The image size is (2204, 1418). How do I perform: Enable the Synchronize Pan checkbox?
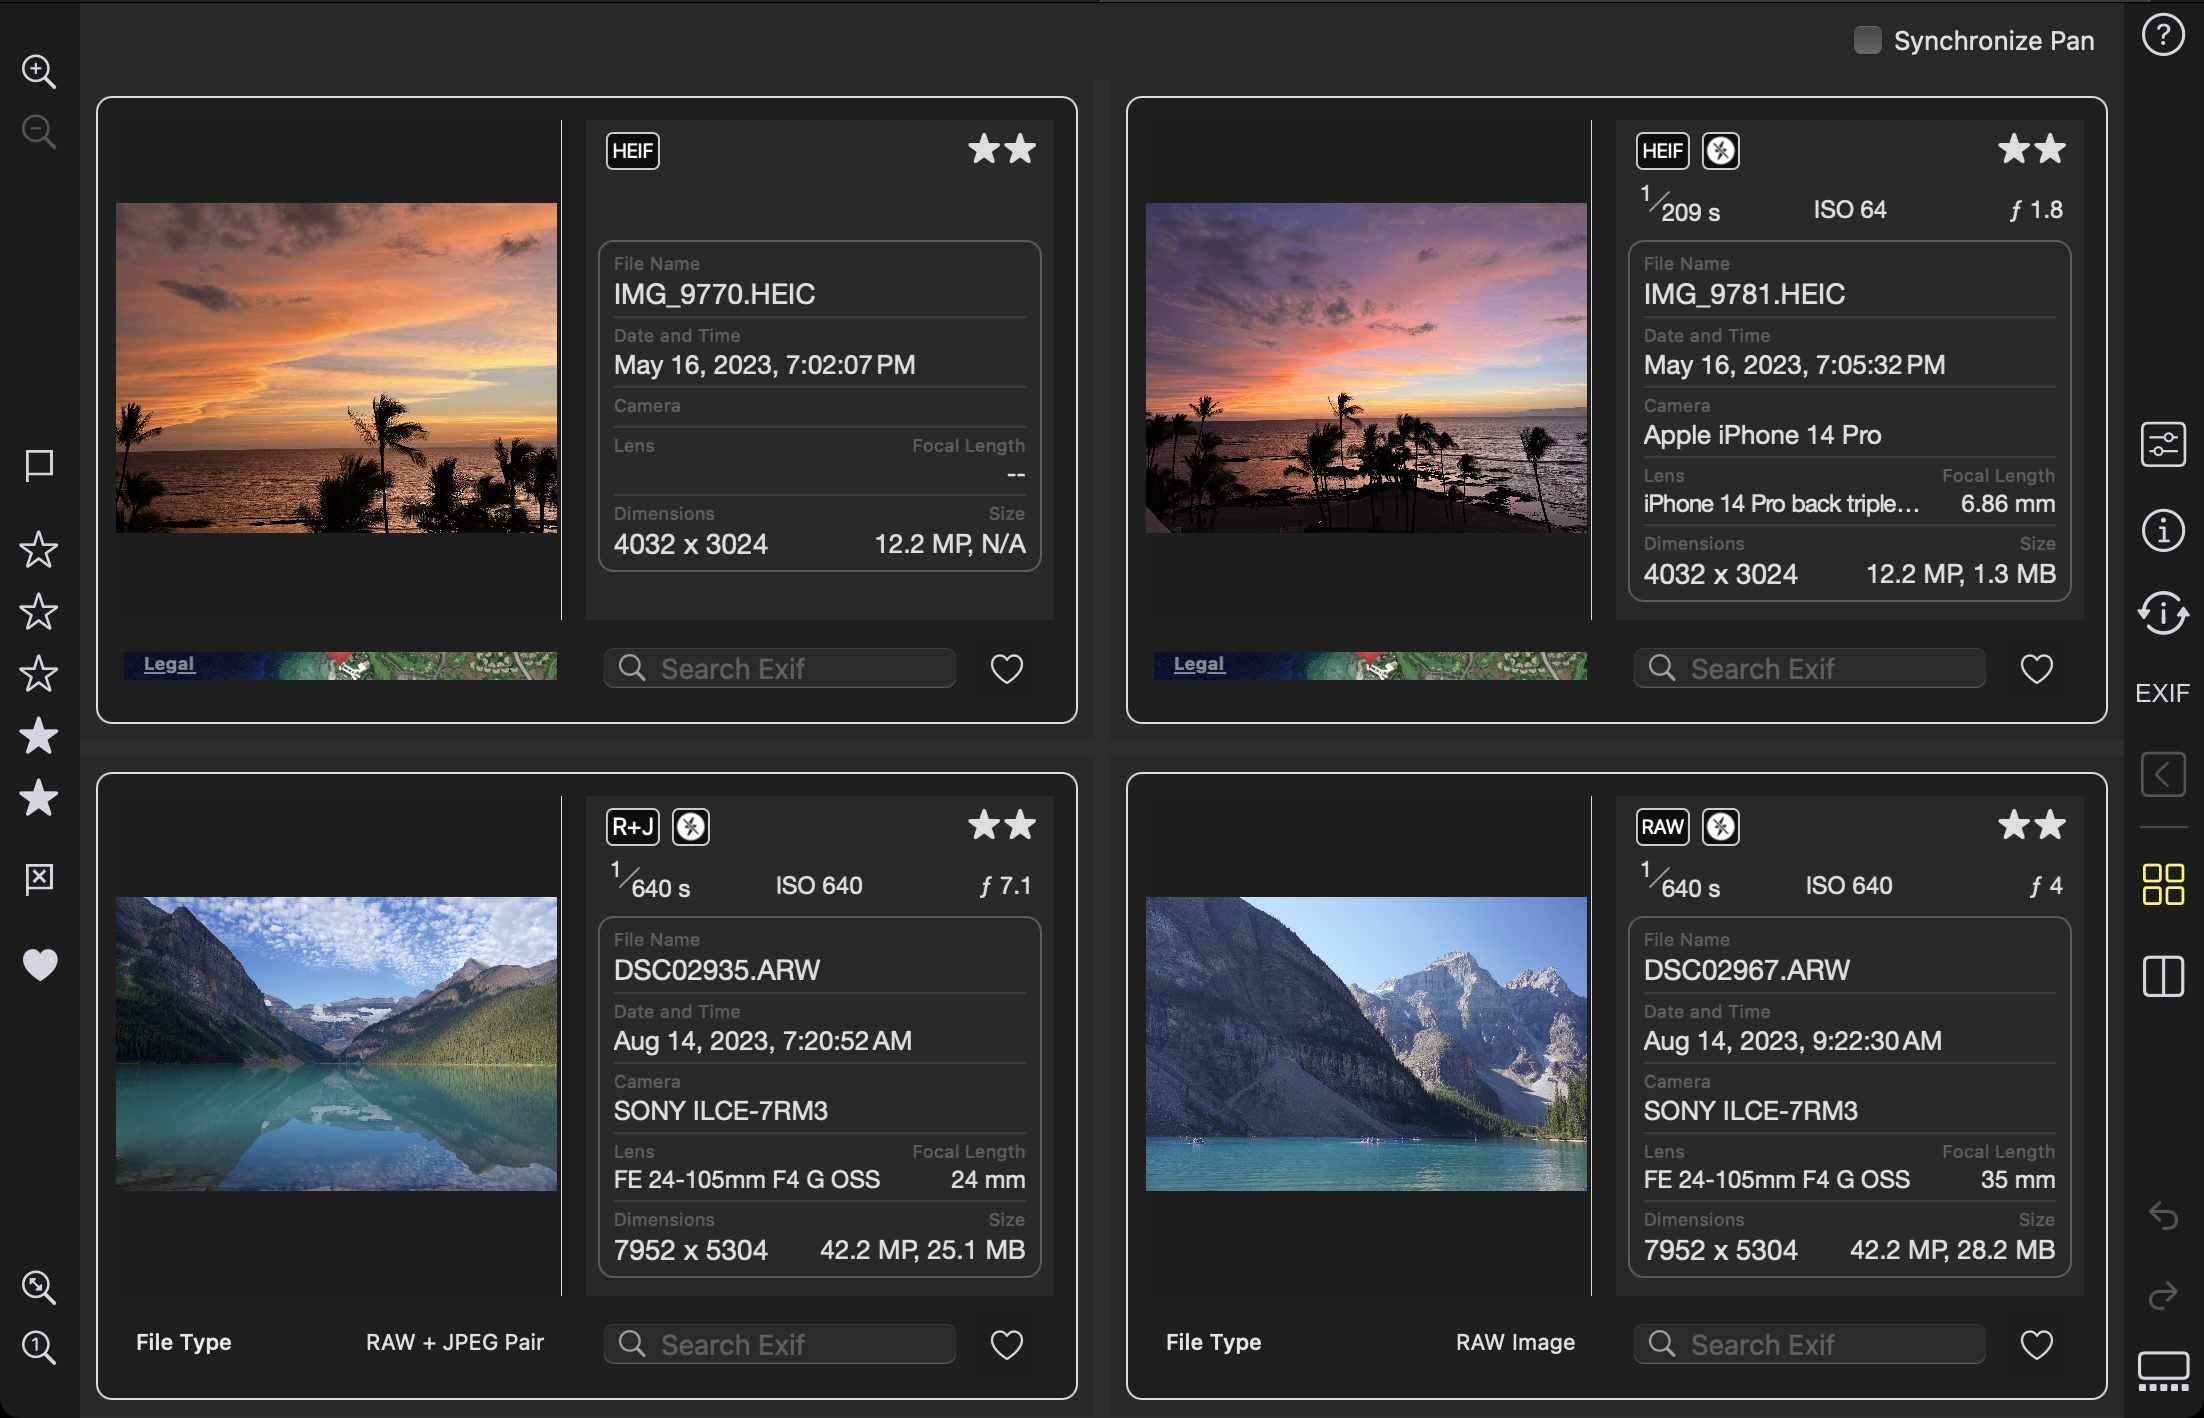[x=1867, y=40]
